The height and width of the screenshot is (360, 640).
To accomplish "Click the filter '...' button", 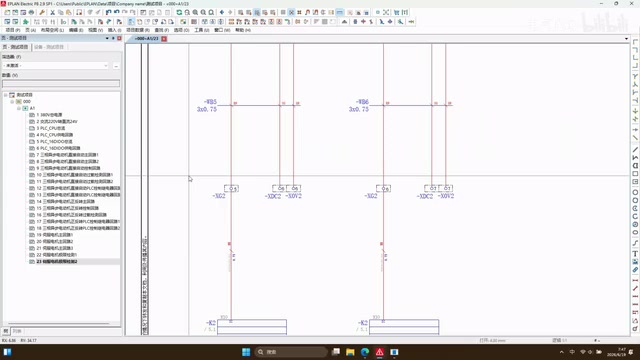I will click(116, 66).
